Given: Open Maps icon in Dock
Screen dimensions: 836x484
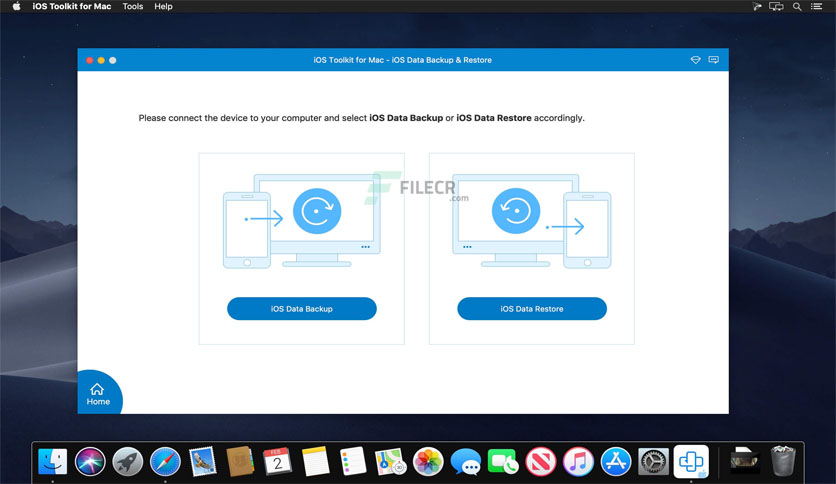Looking at the screenshot, I should 390,462.
